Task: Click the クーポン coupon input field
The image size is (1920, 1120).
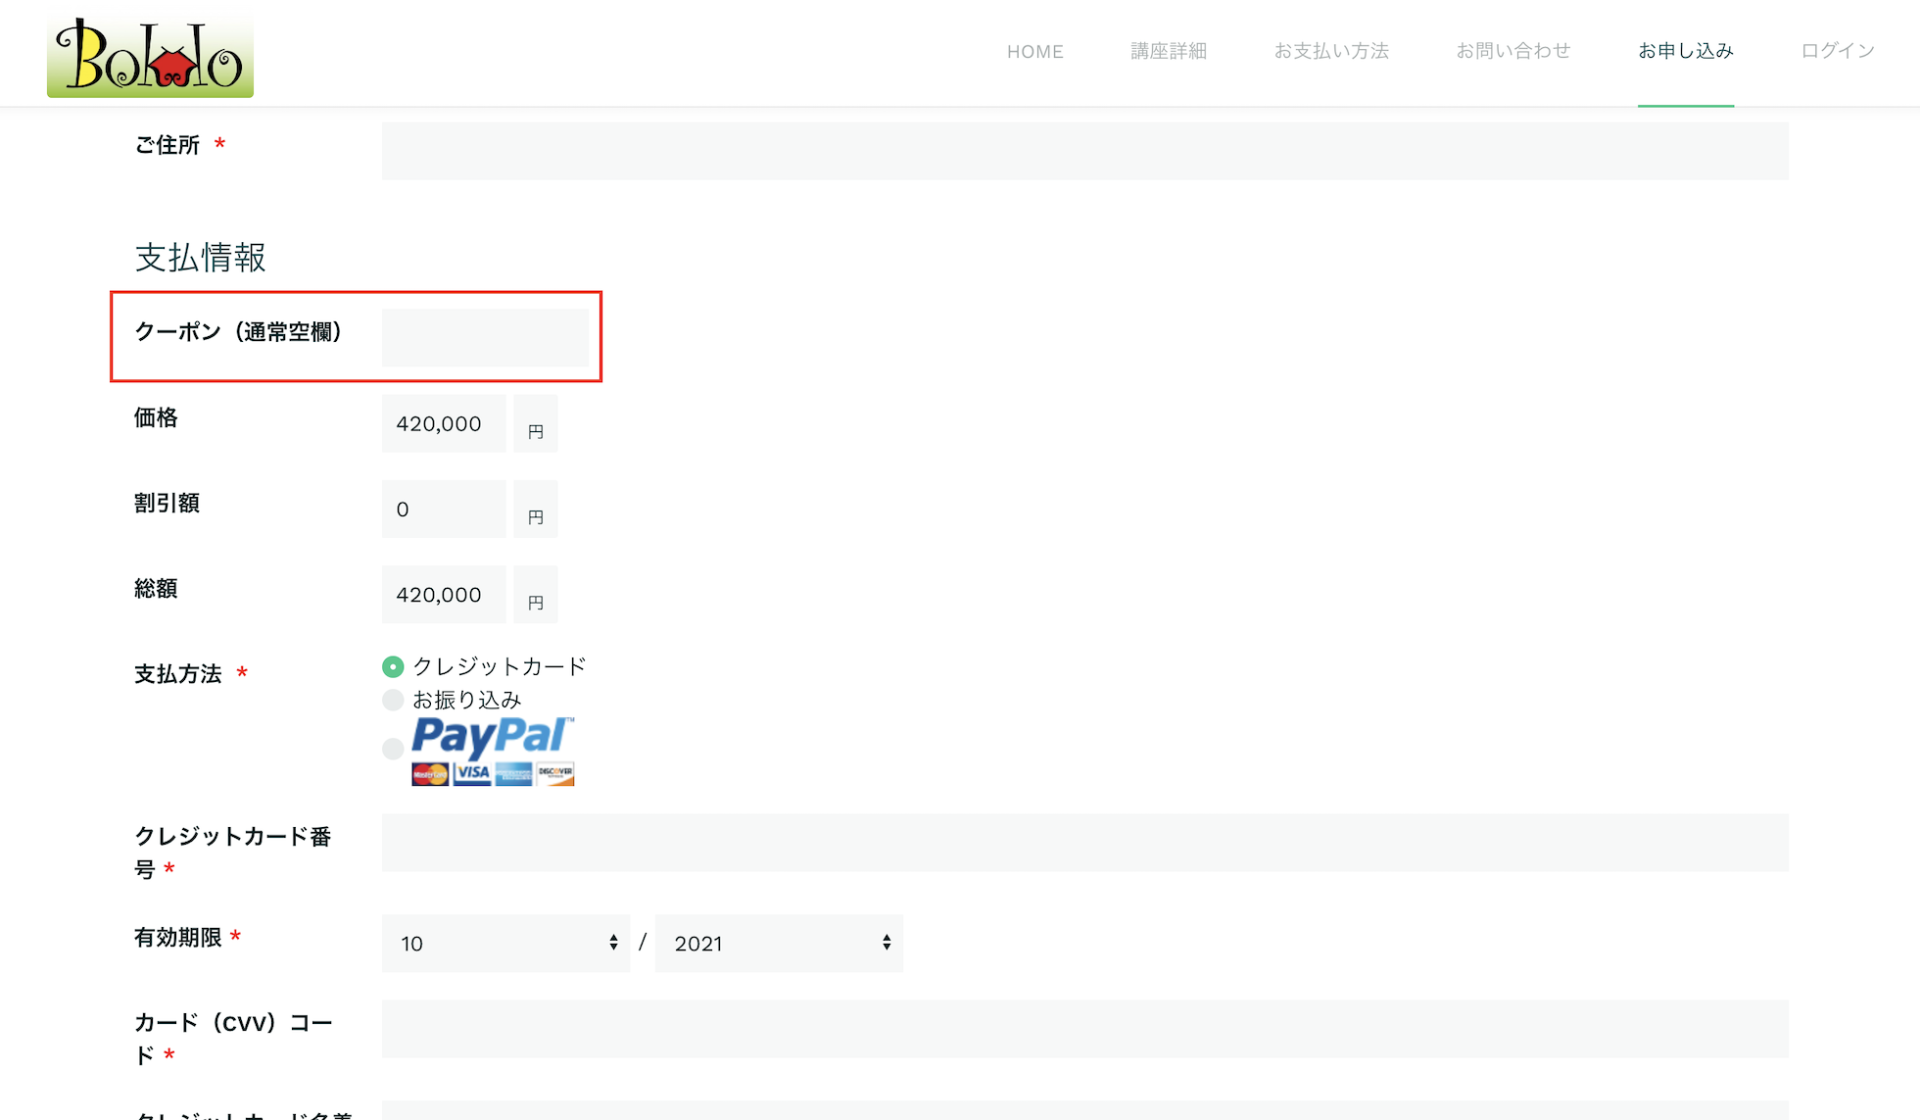Action: 486,337
